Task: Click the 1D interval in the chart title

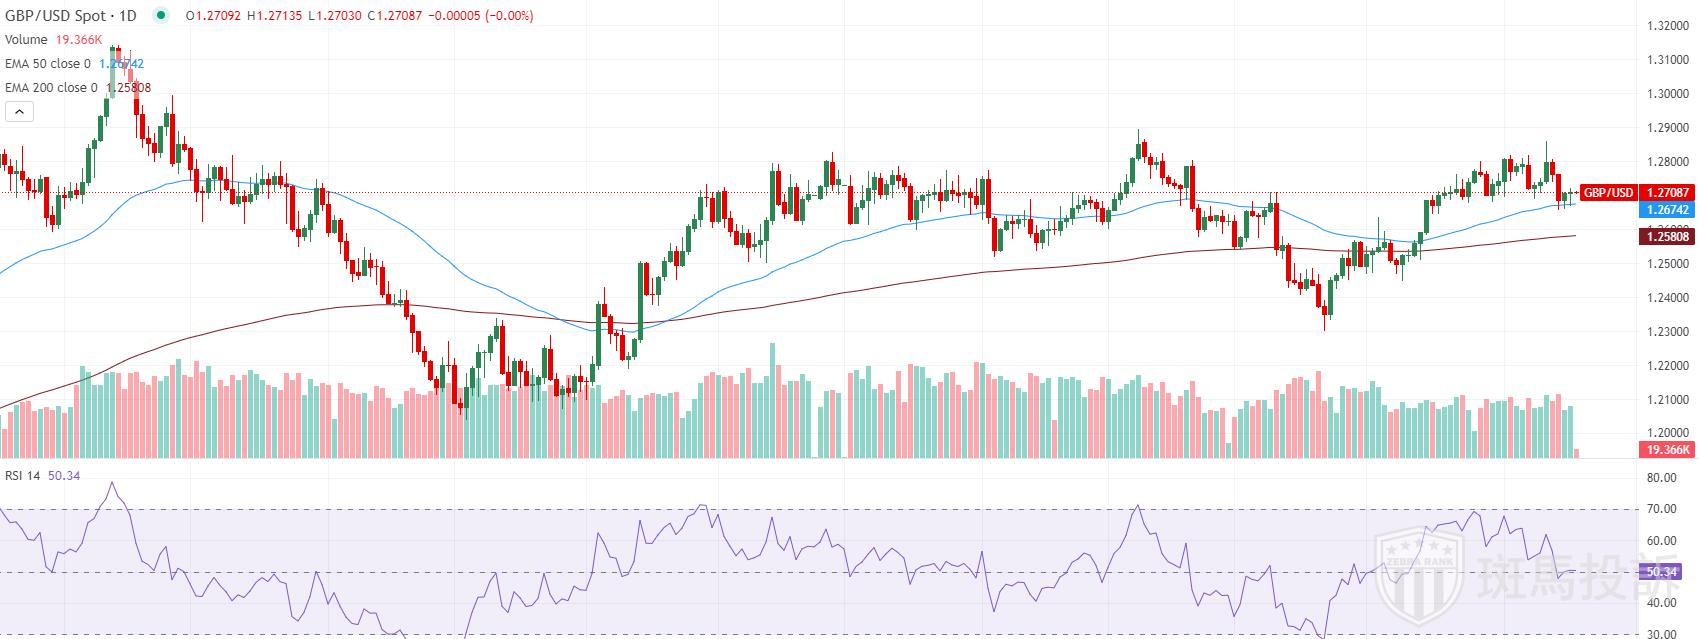Action: [x=128, y=16]
